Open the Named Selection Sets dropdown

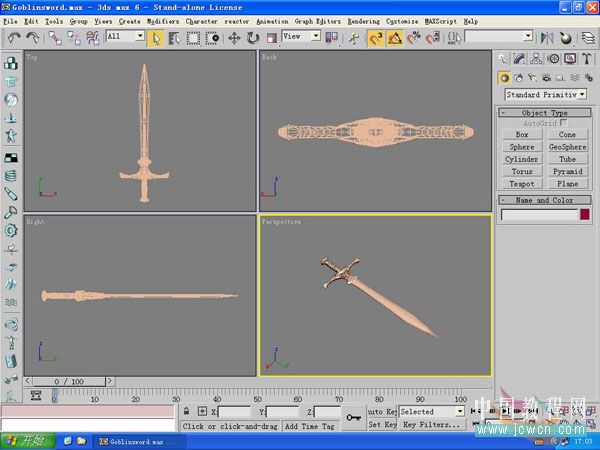tap(528, 36)
